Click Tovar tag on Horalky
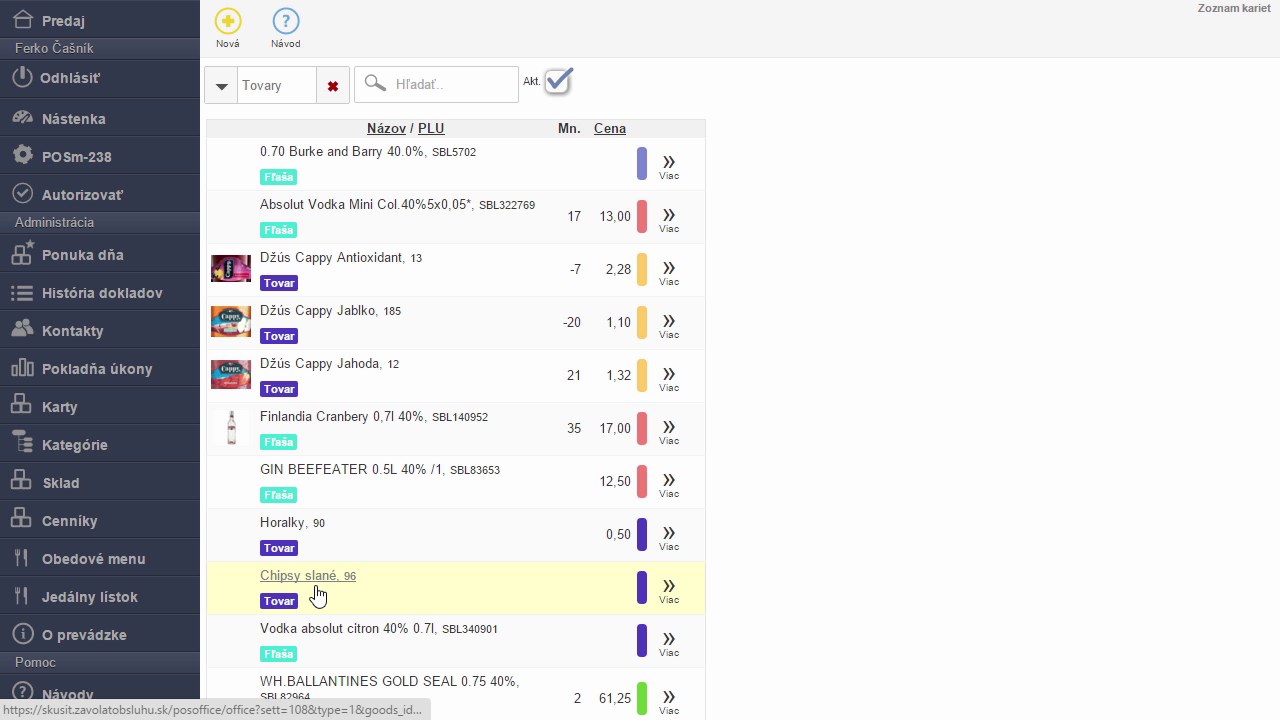This screenshot has width=1280, height=720. click(279, 548)
